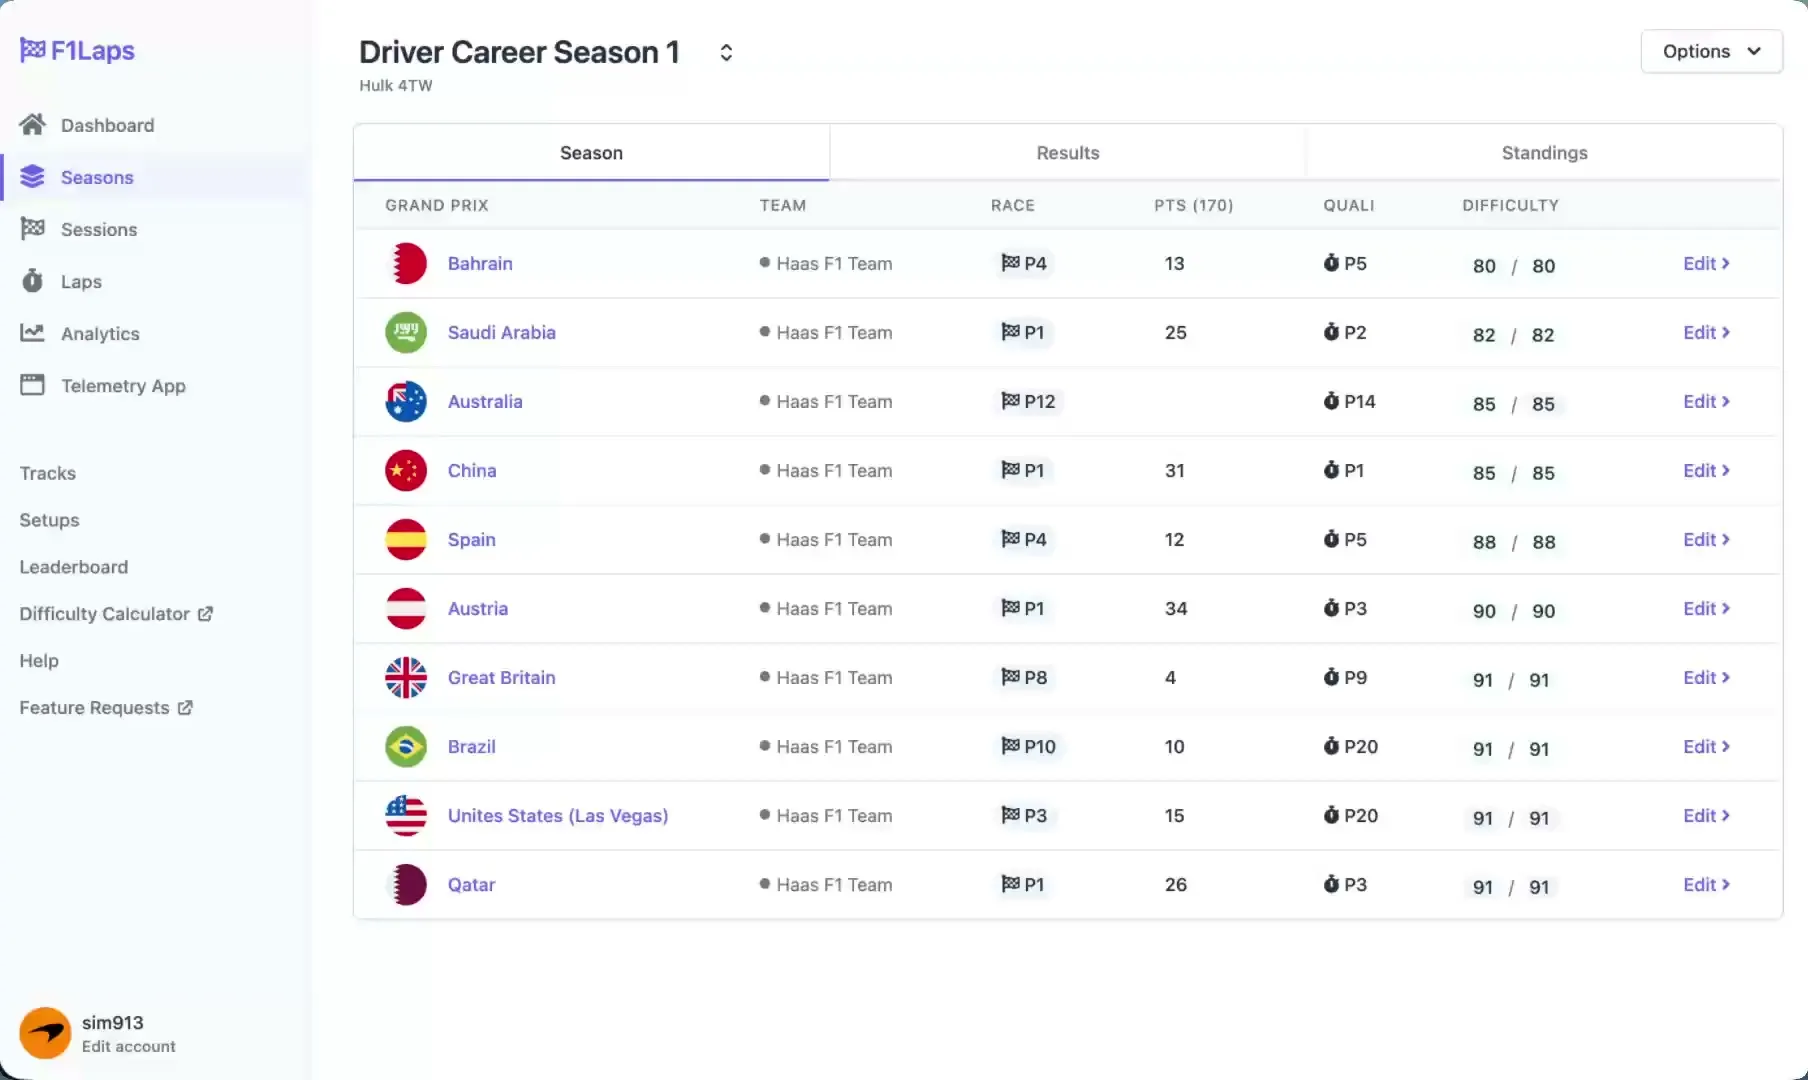
Task: Click the Laps stopwatch icon
Action: coord(32,281)
